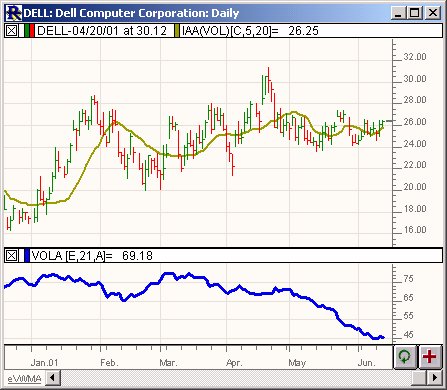This screenshot has height=390, width=447.
Task: Click the red plus add icon
Action: click(x=429, y=357)
